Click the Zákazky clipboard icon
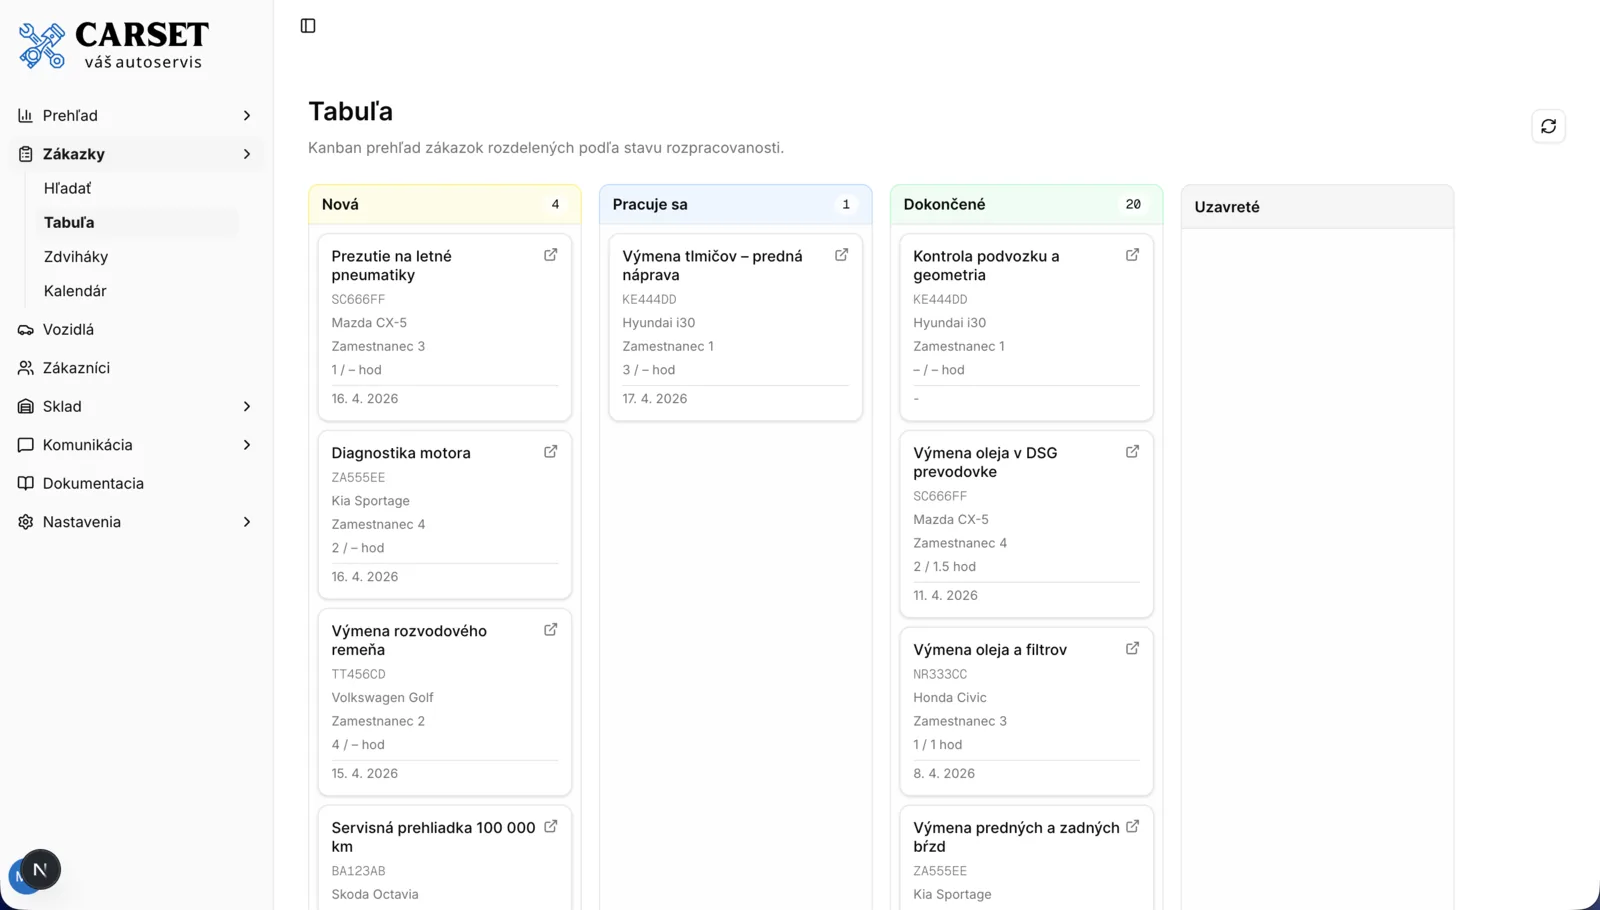Image resolution: width=1600 pixels, height=910 pixels. 26,154
